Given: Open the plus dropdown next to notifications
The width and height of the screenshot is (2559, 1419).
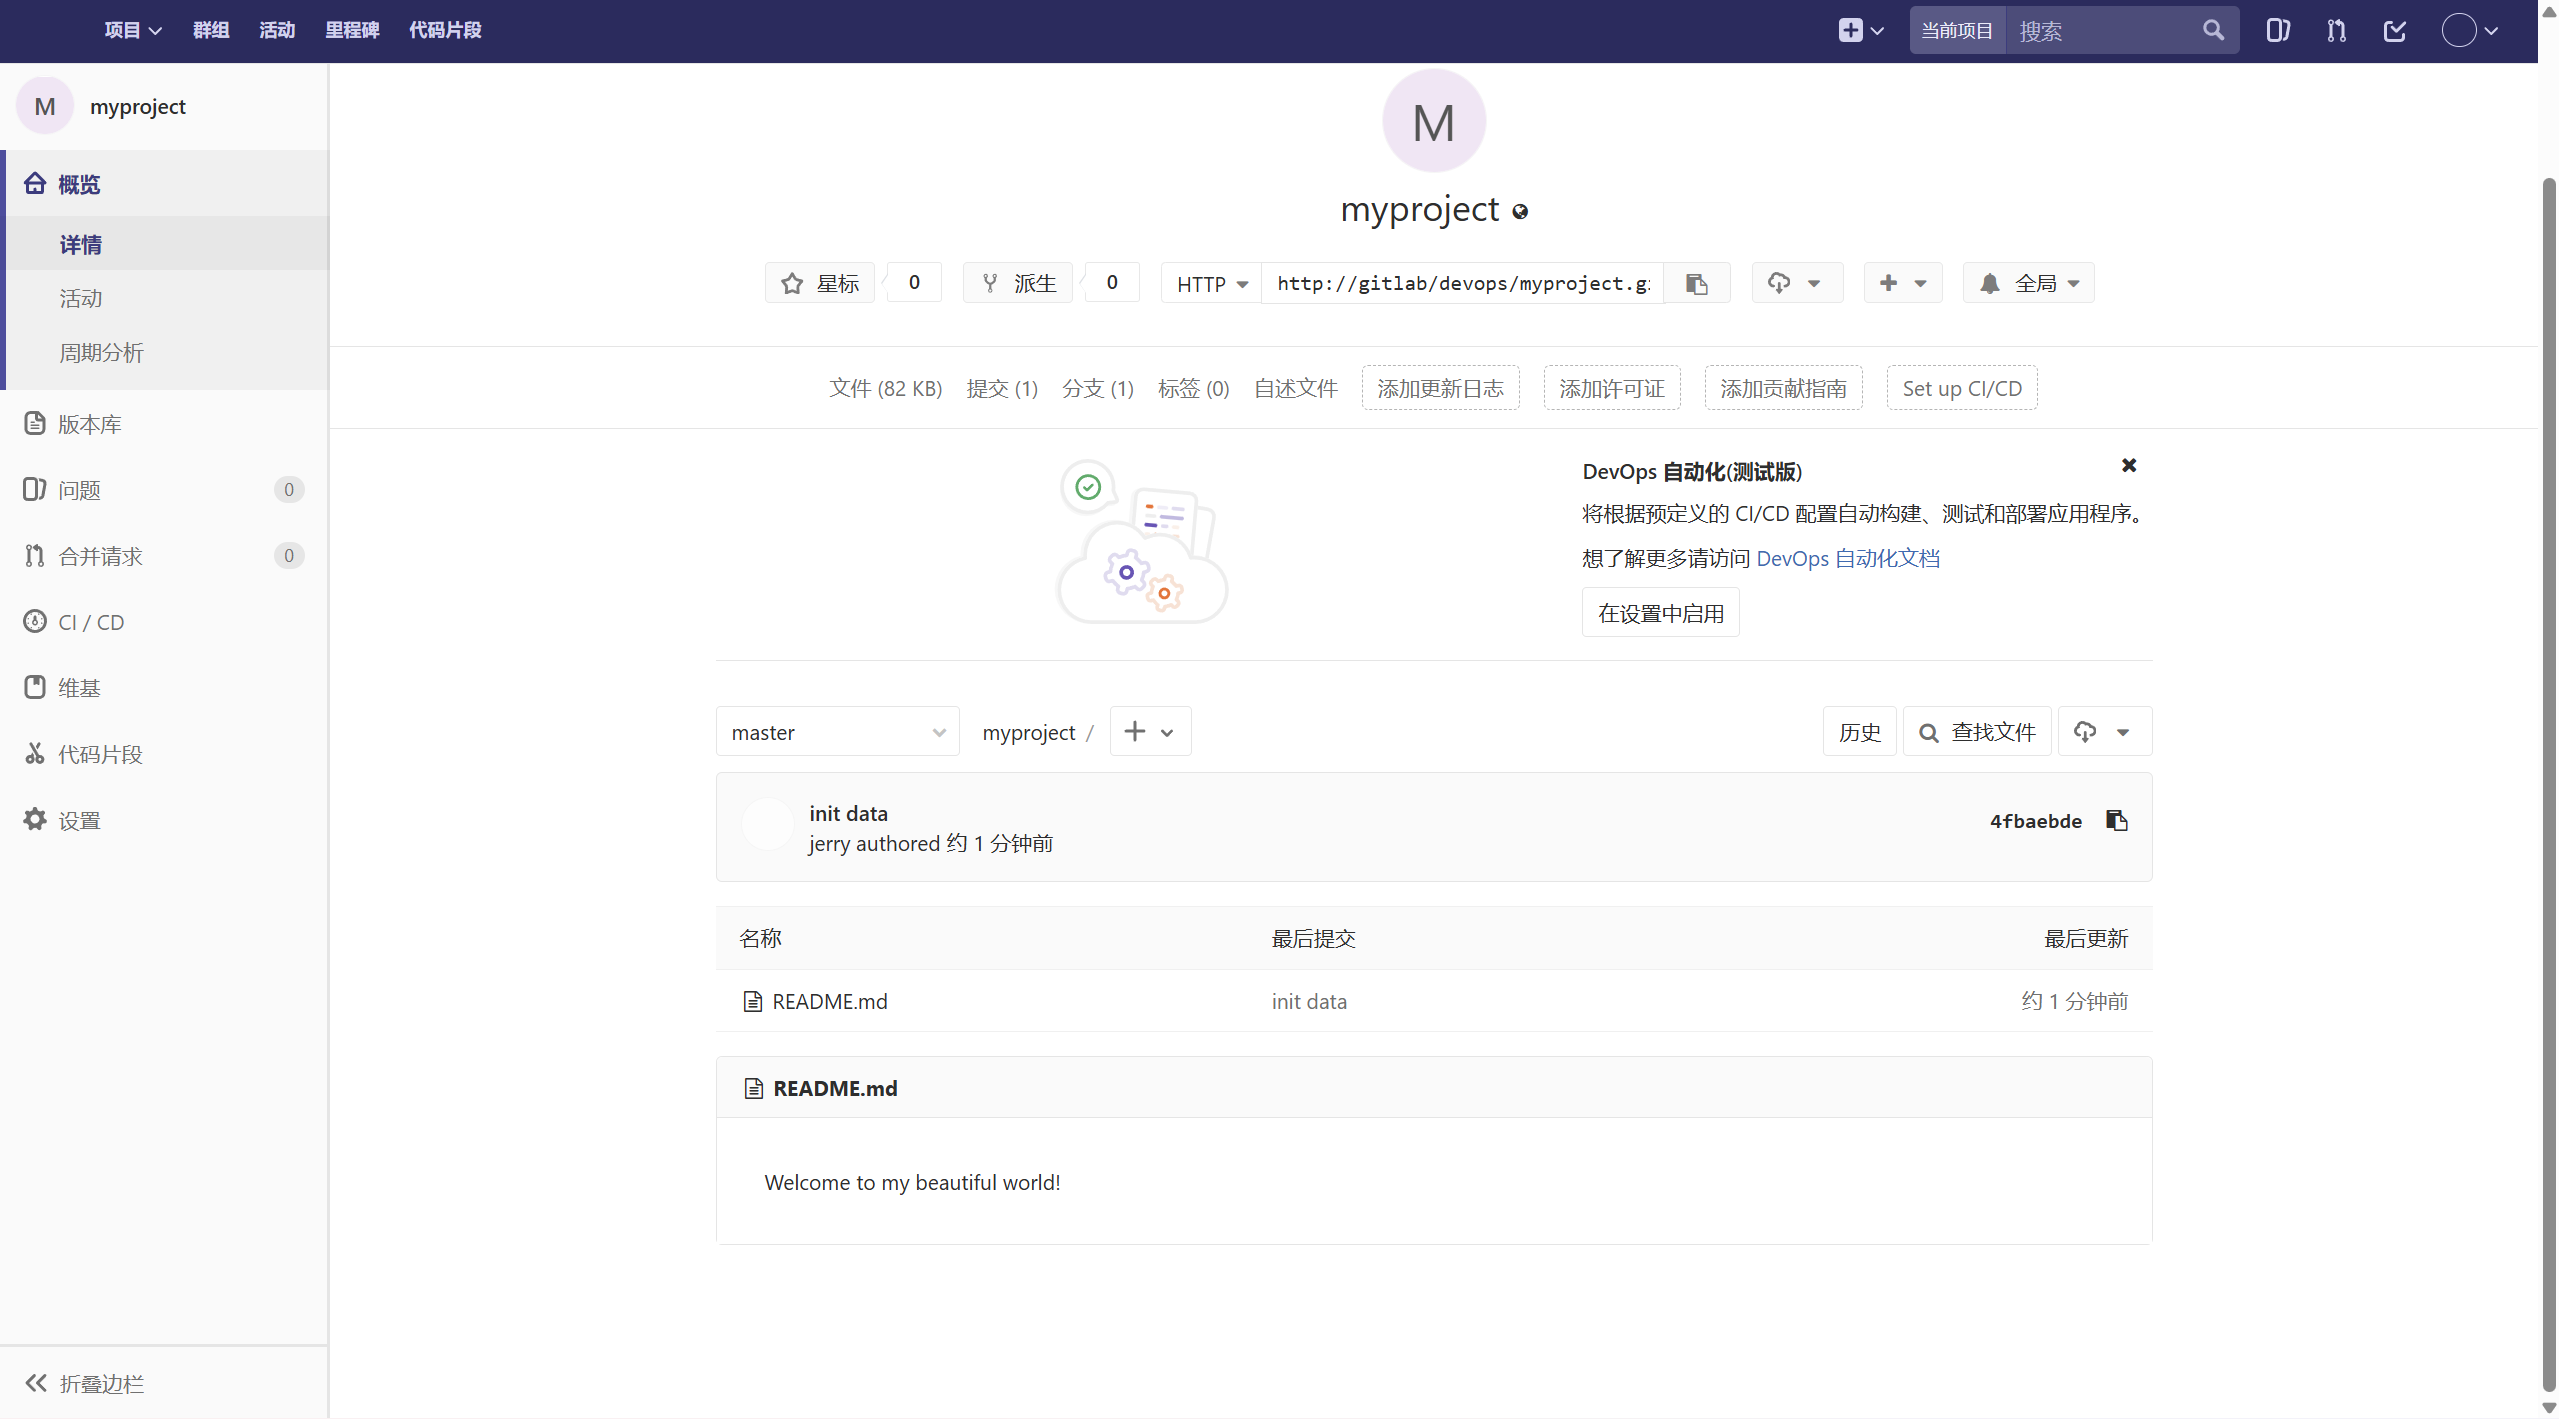Looking at the screenshot, I should pyautogui.click(x=1903, y=283).
